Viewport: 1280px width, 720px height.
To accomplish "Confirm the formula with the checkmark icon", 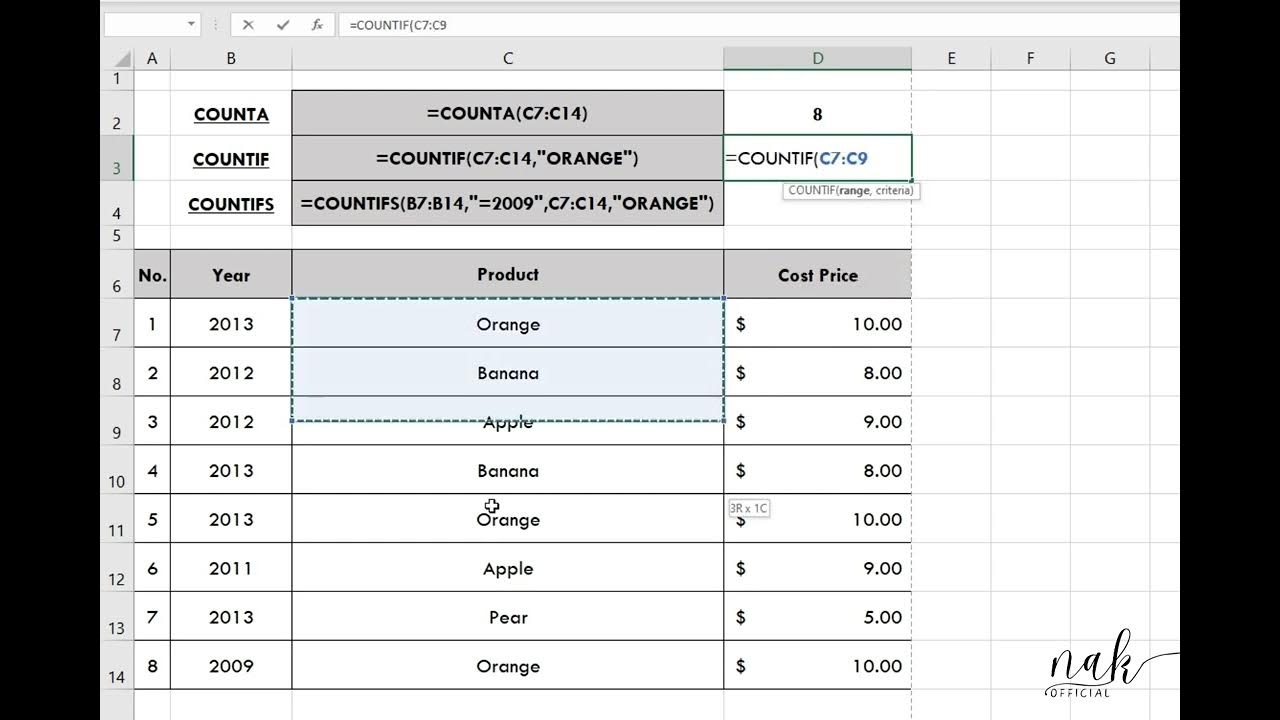I will [x=283, y=25].
